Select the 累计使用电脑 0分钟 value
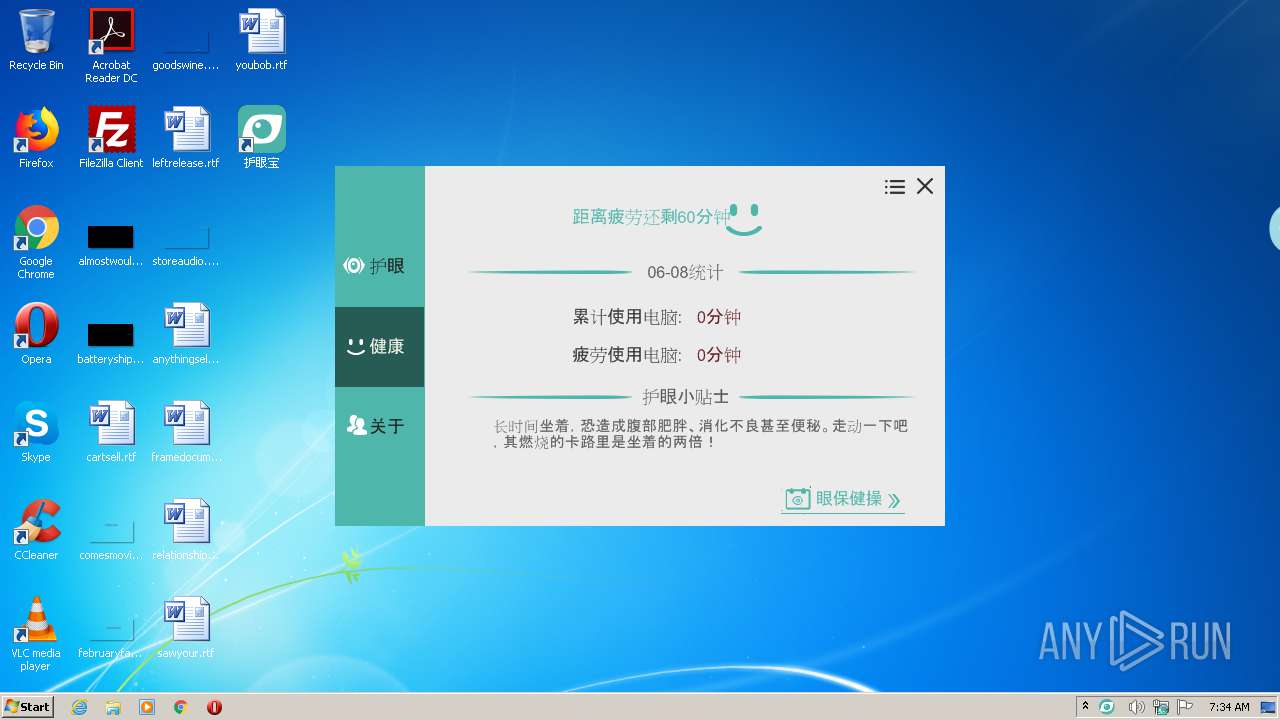1280x720 pixels. (x=719, y=317)
